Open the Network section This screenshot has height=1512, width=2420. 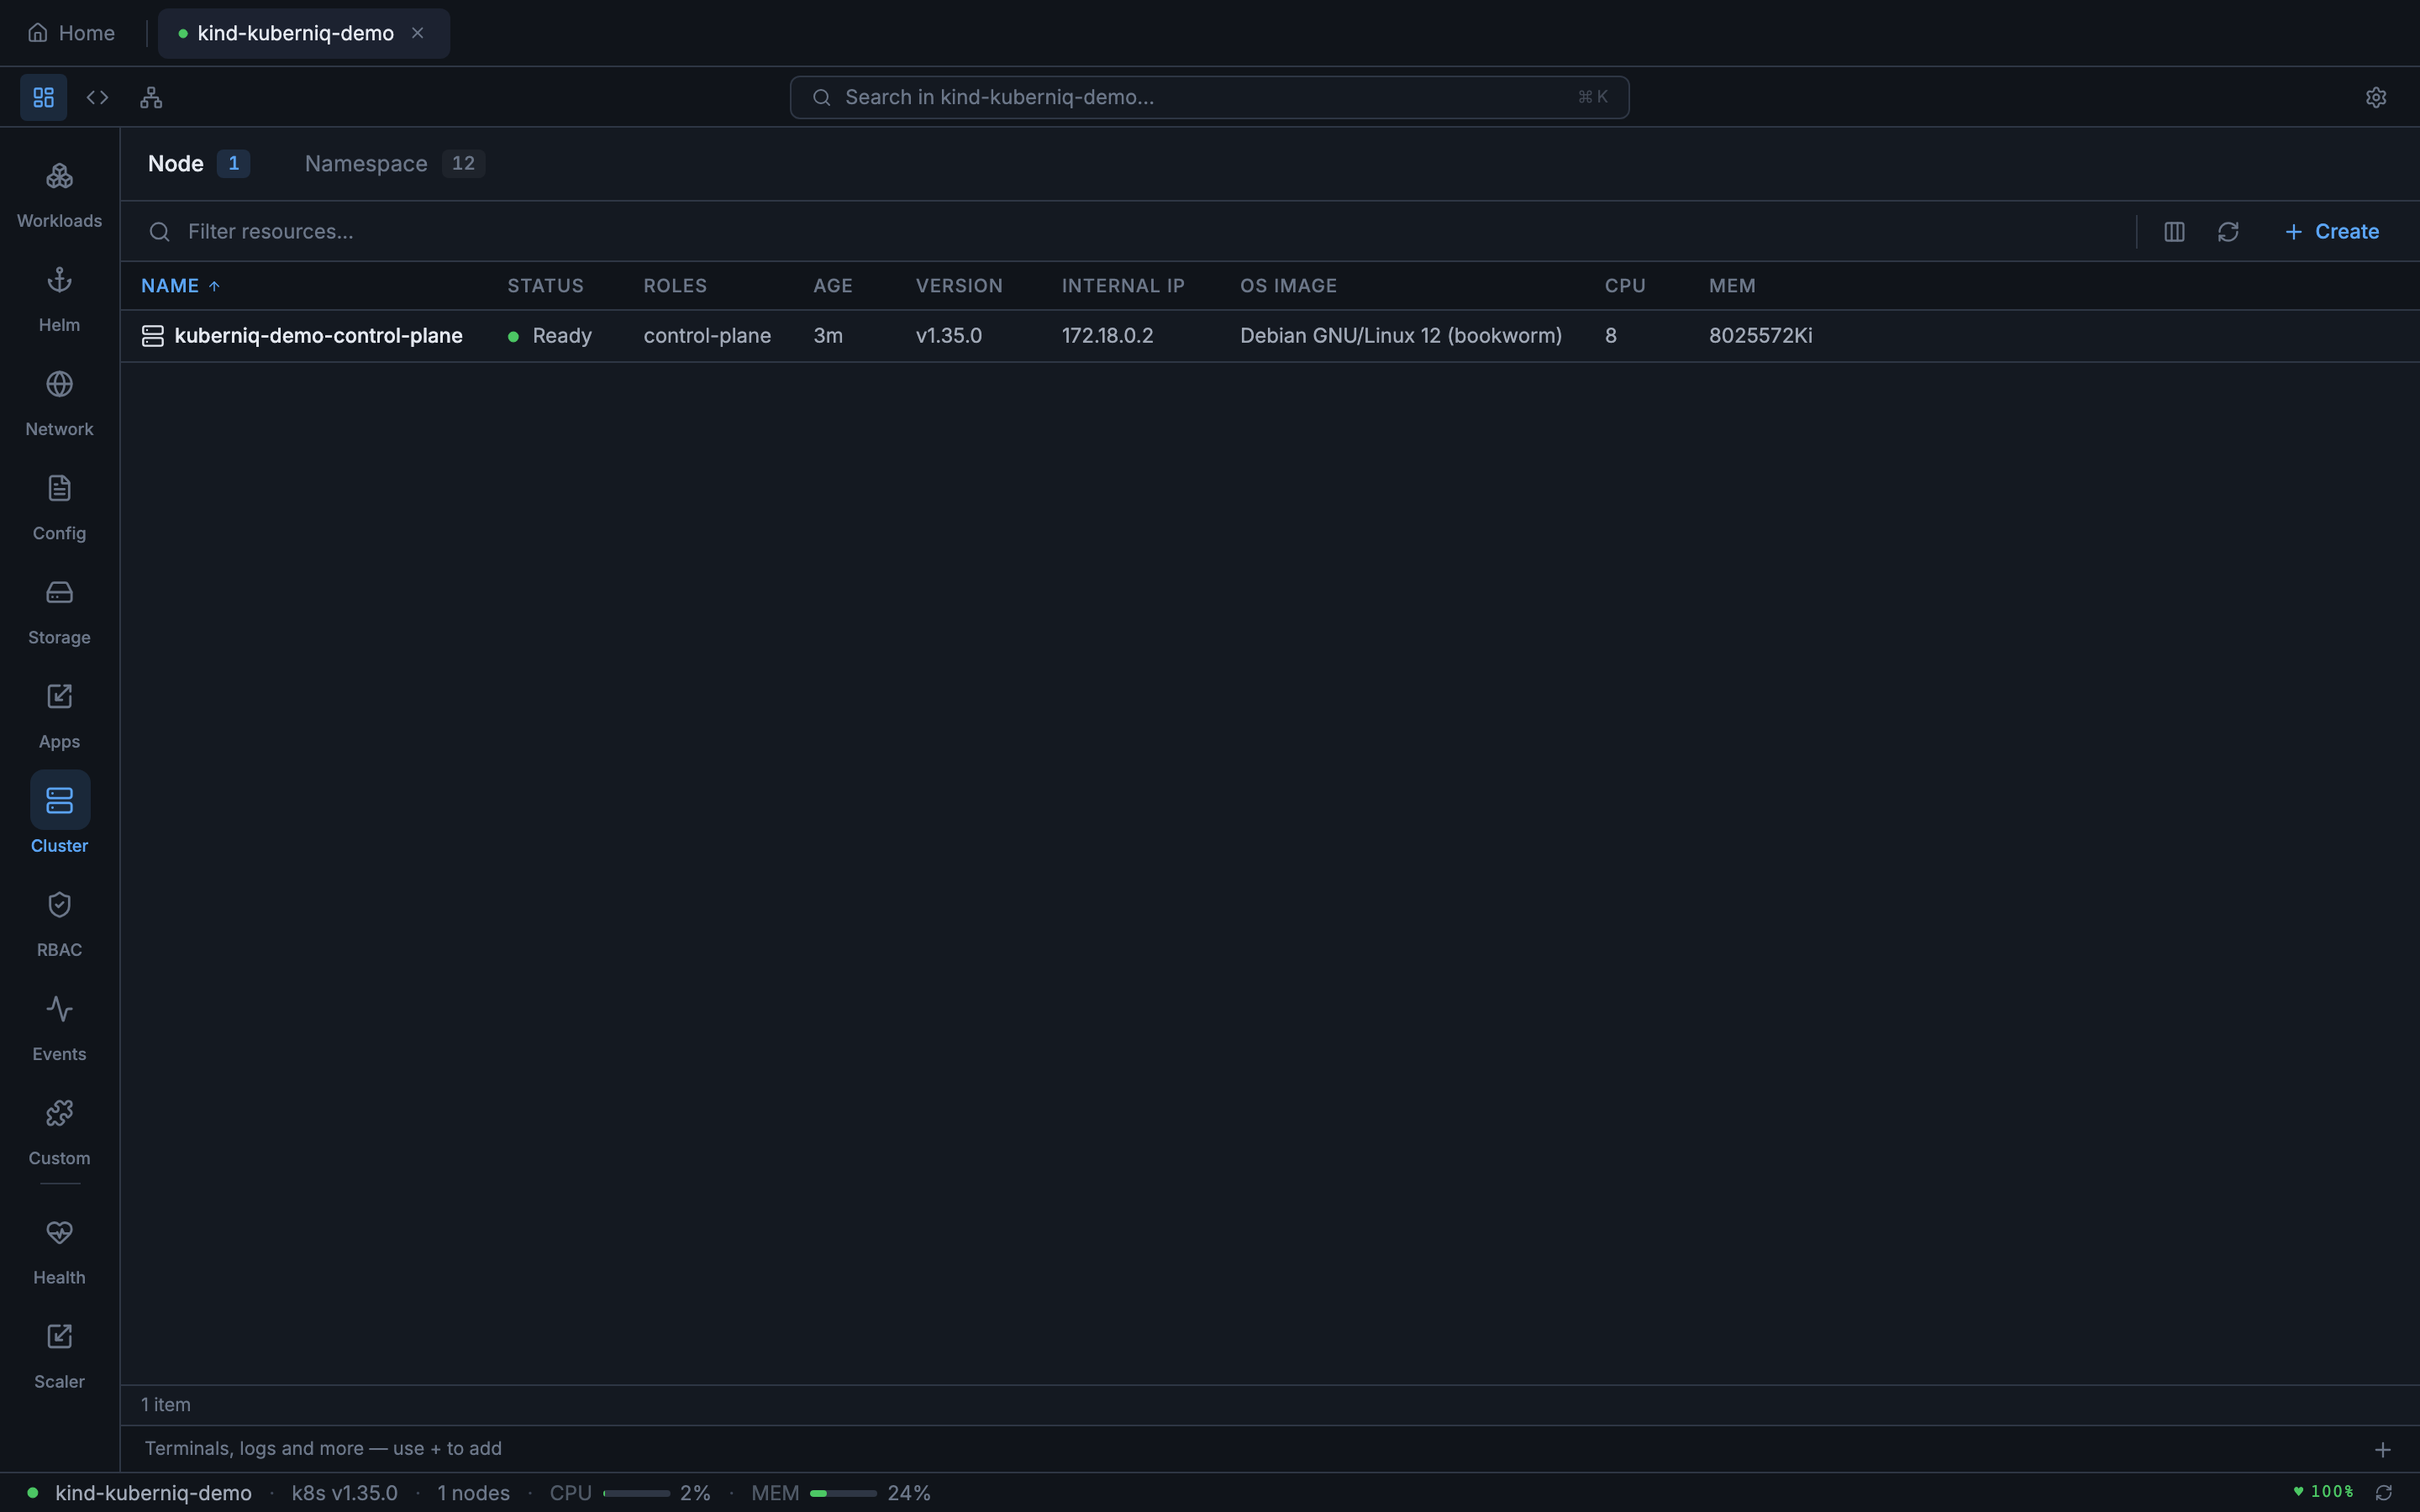[x=59, y=402]
